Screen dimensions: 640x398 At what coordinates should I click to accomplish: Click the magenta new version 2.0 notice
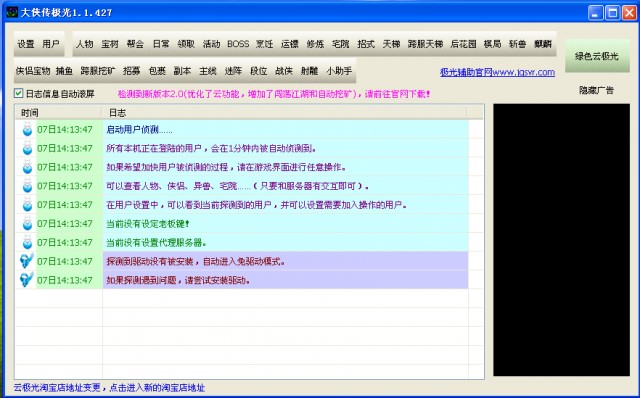click(274, 94)
